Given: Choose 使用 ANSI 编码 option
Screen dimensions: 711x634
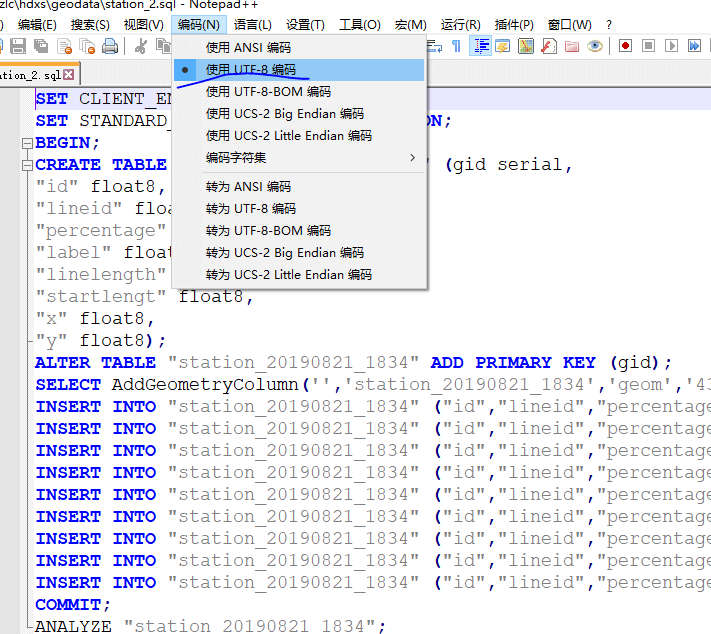Looking at the screenshot, I should click(248, 47).
